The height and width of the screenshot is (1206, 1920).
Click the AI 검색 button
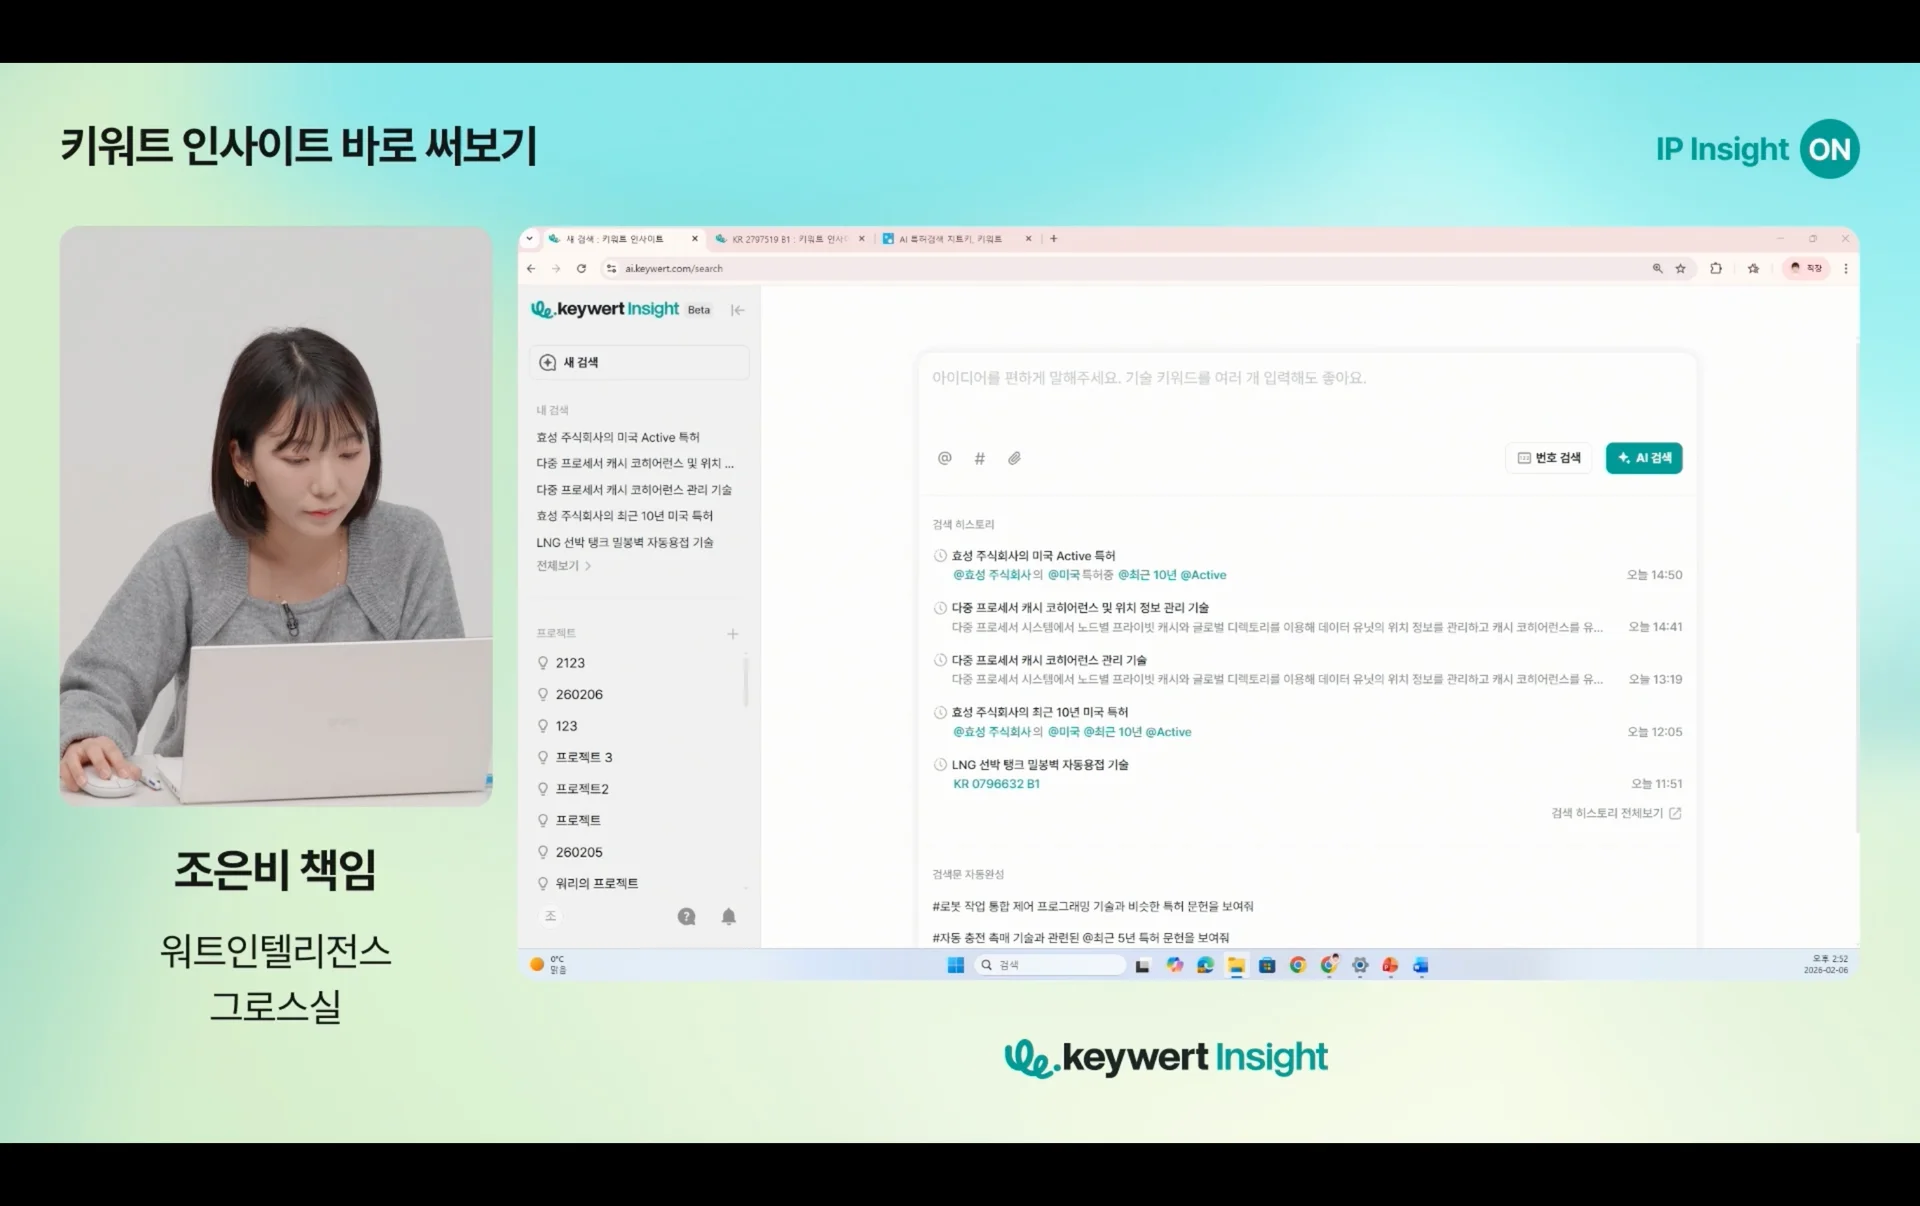coord(1643,458)
